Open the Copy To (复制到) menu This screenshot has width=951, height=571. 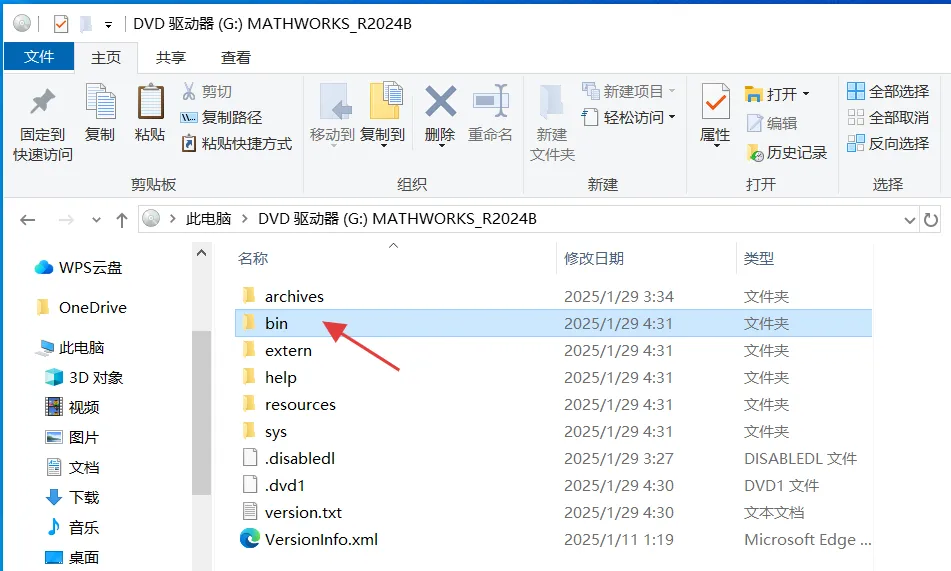point(383,115)
